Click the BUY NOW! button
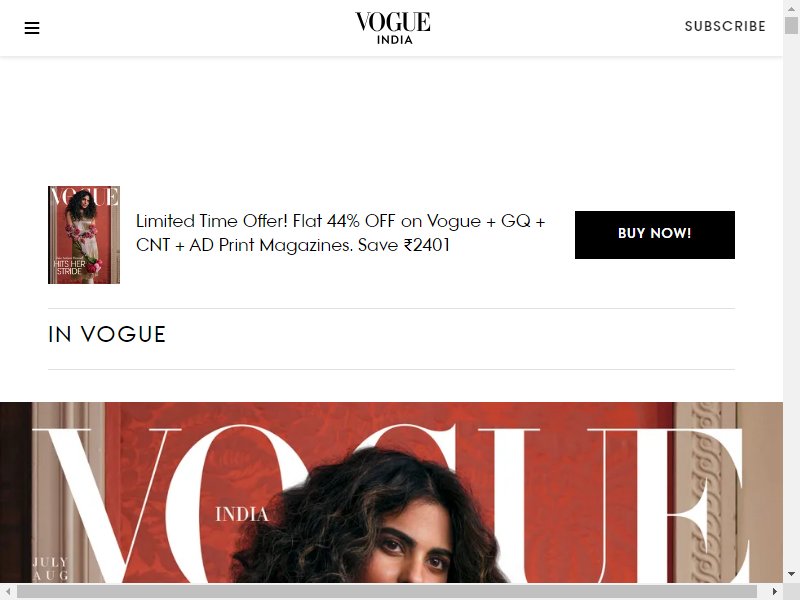Image resolution: width=800 pixels, height=600 pixels. tap(655, 235)
